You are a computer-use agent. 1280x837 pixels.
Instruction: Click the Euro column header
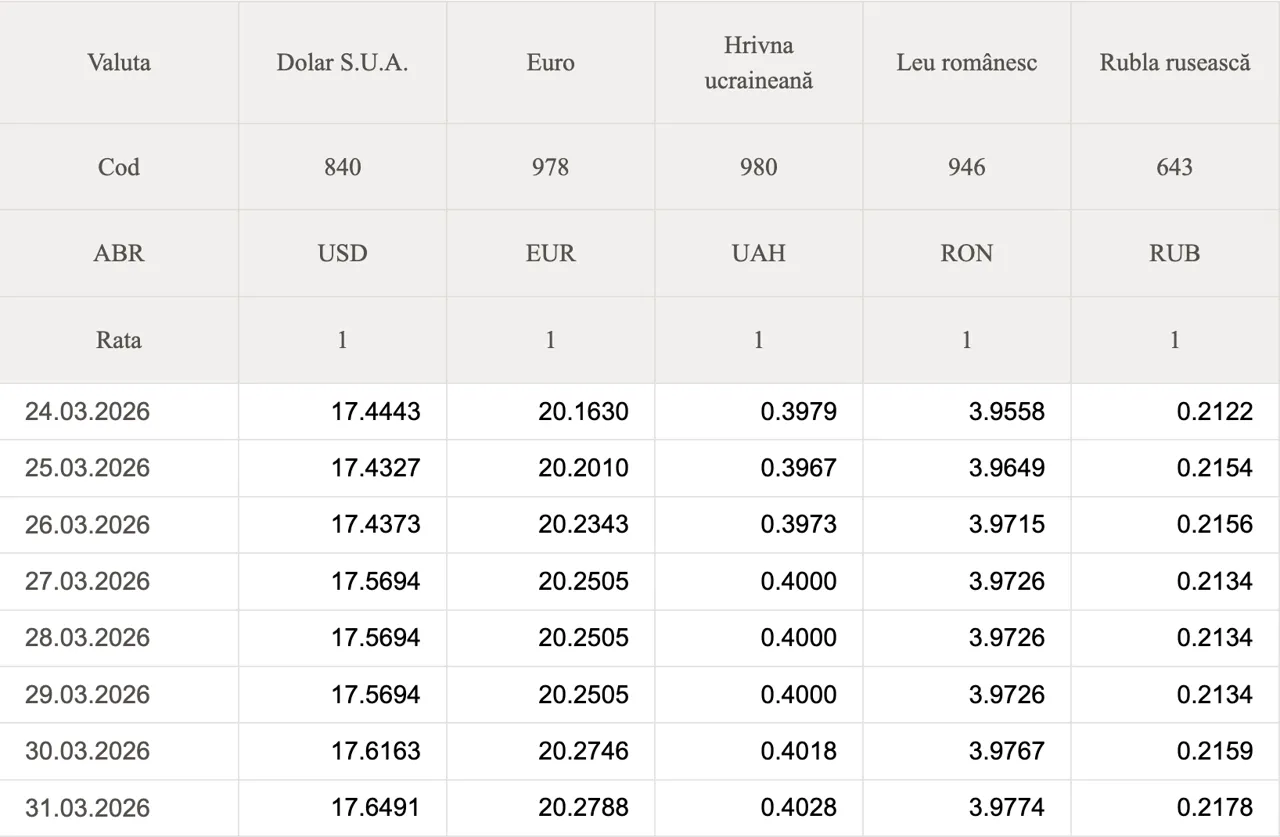[550, 62]
